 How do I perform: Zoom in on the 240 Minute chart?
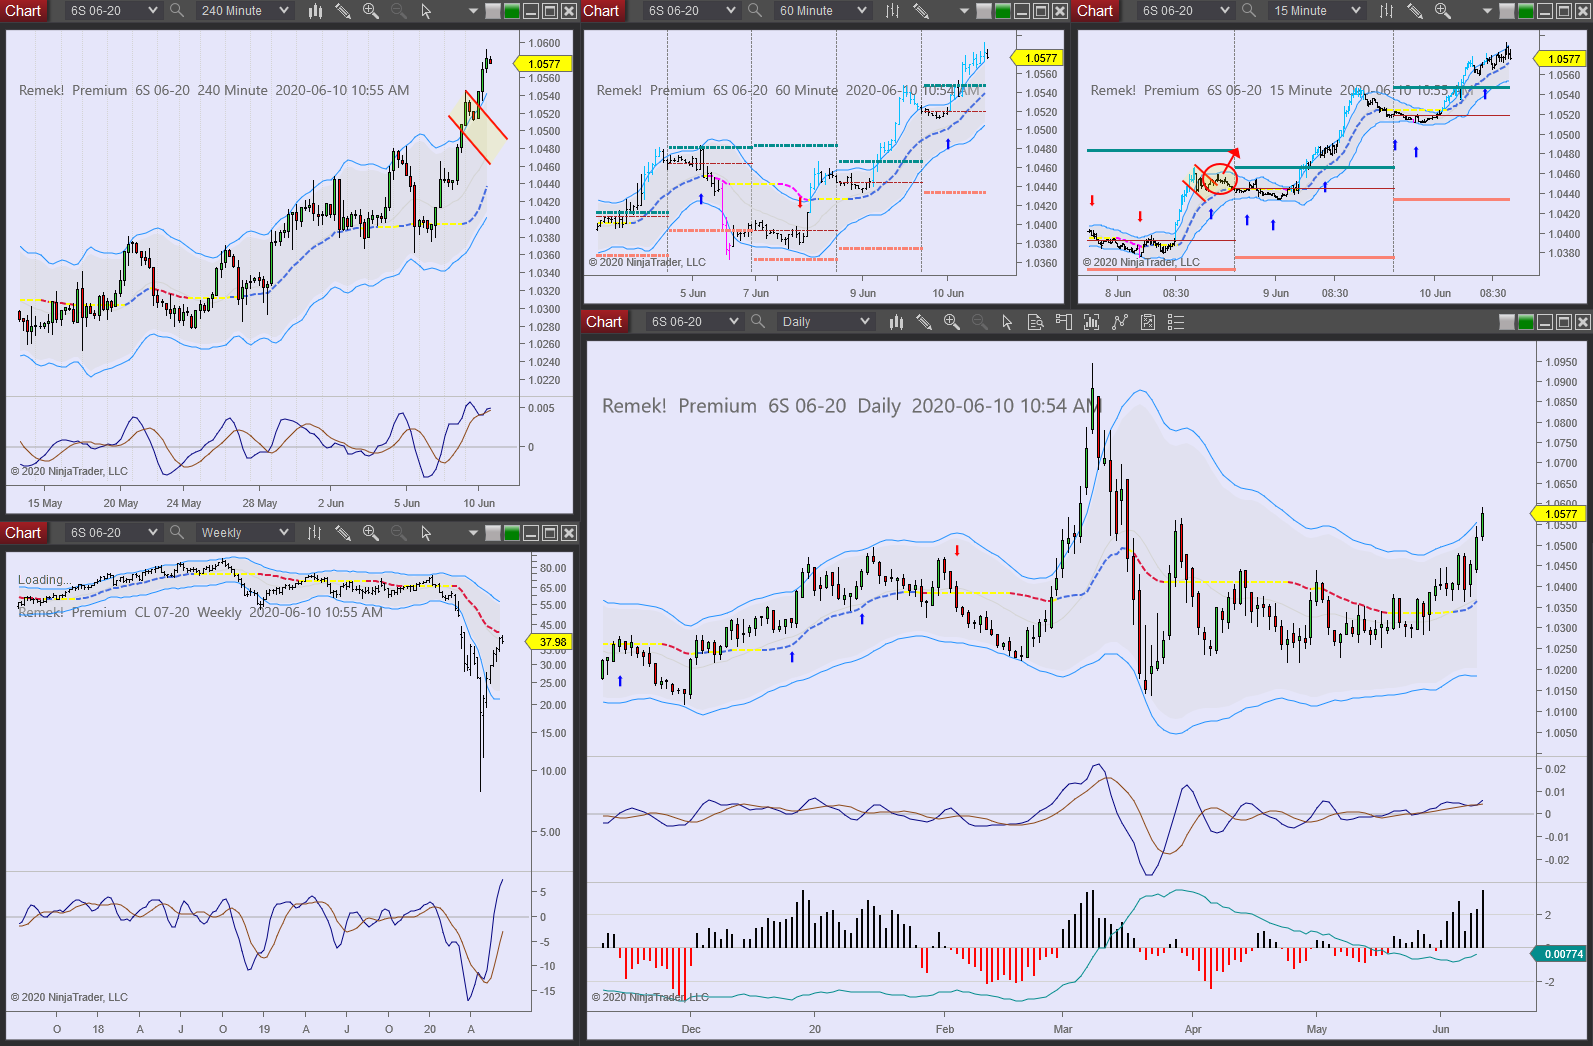371,11
